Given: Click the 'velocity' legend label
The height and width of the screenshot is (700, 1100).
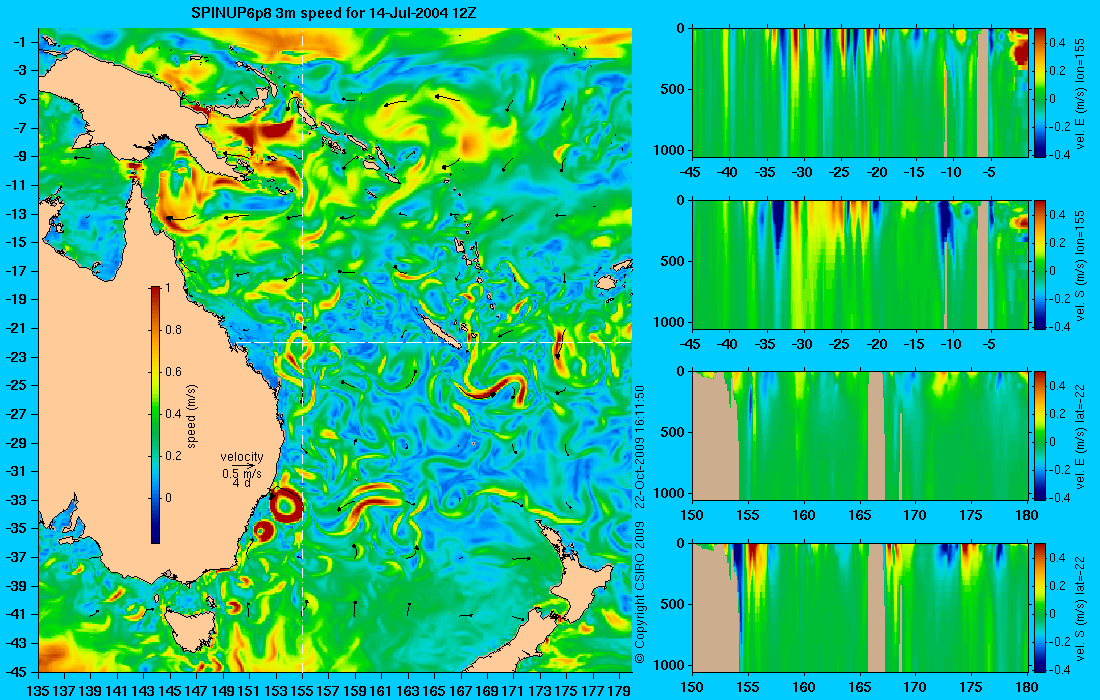Looking at the screenshot, I should (x=241, y=457).
